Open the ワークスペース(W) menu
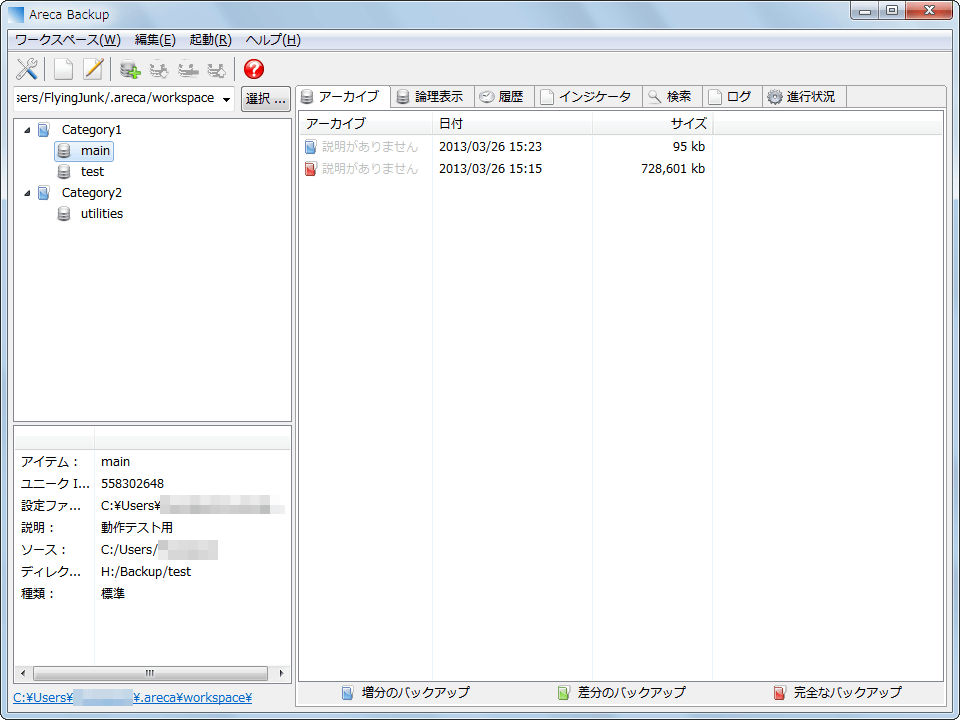Image resolution: width=960 pixels, height=720 pixels. click(67, 40)
